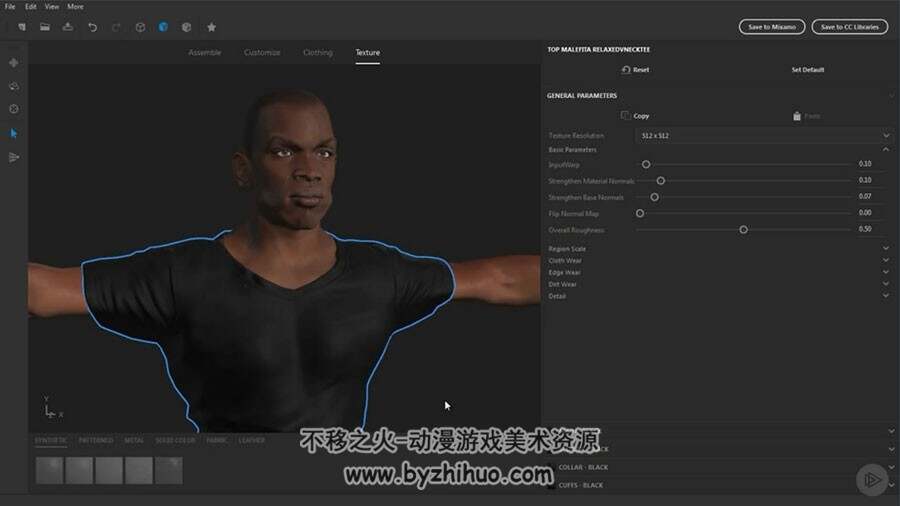This screenshot has width=900, height=506.
Task: Select the Texture tab
Action: click(x=367, y=52)
